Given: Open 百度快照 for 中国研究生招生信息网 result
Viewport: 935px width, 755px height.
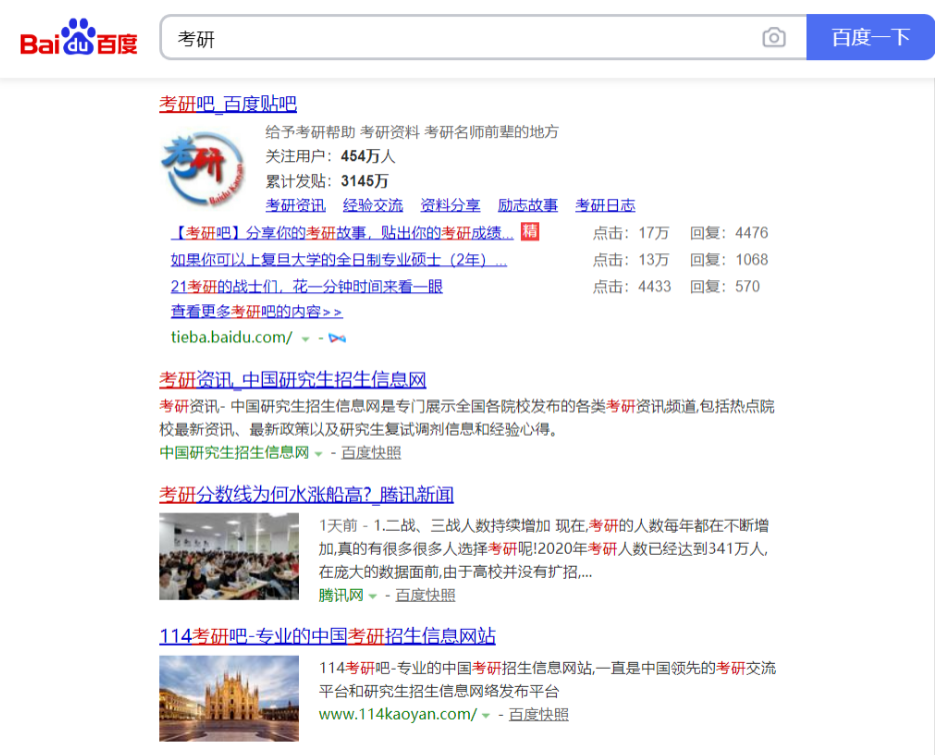Looking at the screenshot, I should [x=371, y=453].
